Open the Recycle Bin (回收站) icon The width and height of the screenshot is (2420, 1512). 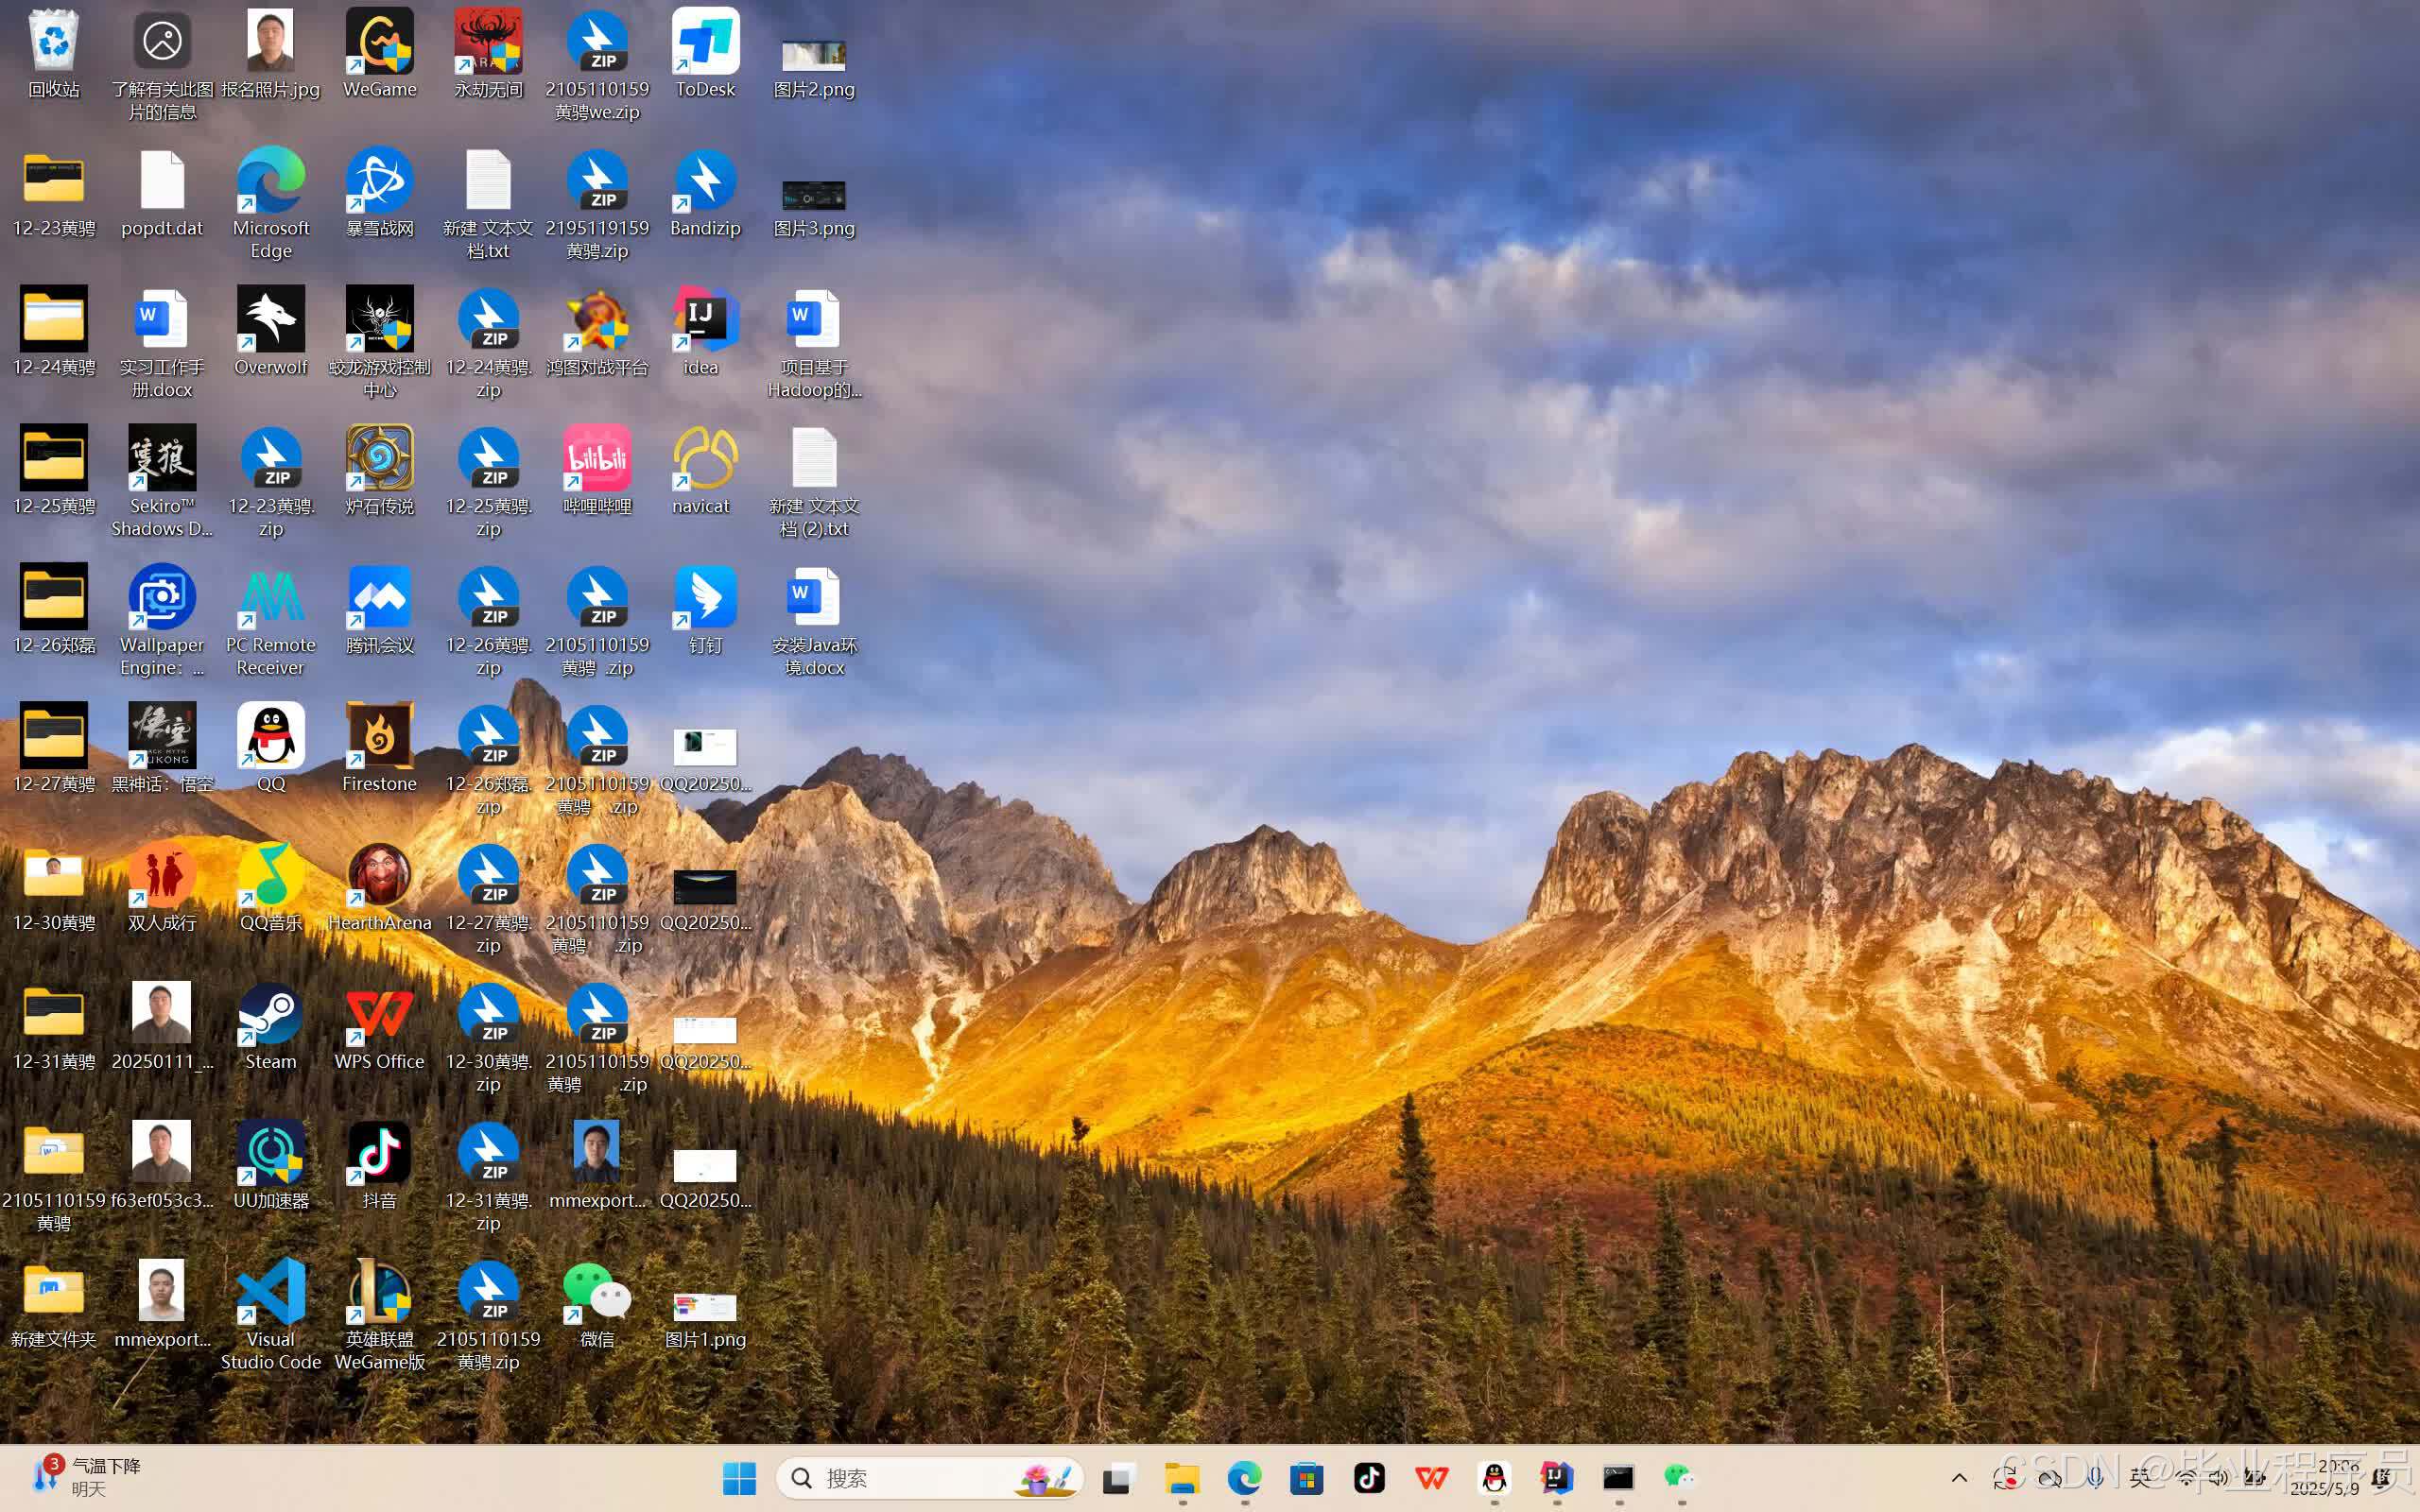click(x=54, y=54)
